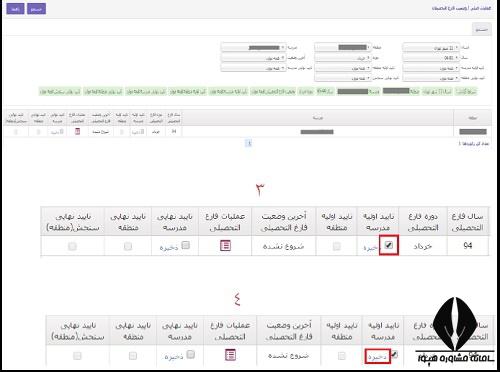Tick region initial approval checkbox in section 3
Screen dimensions: 500x372
[337, 246]
